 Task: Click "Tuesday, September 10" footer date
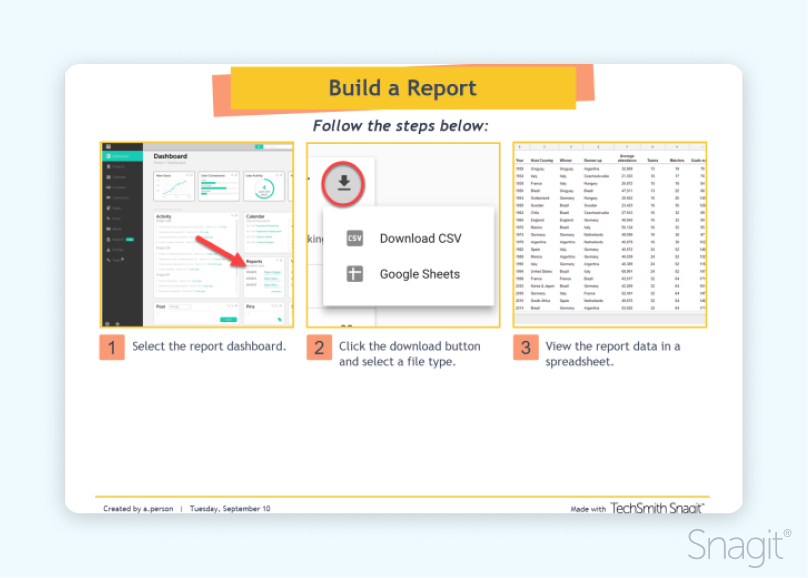[x=230, y=508]
